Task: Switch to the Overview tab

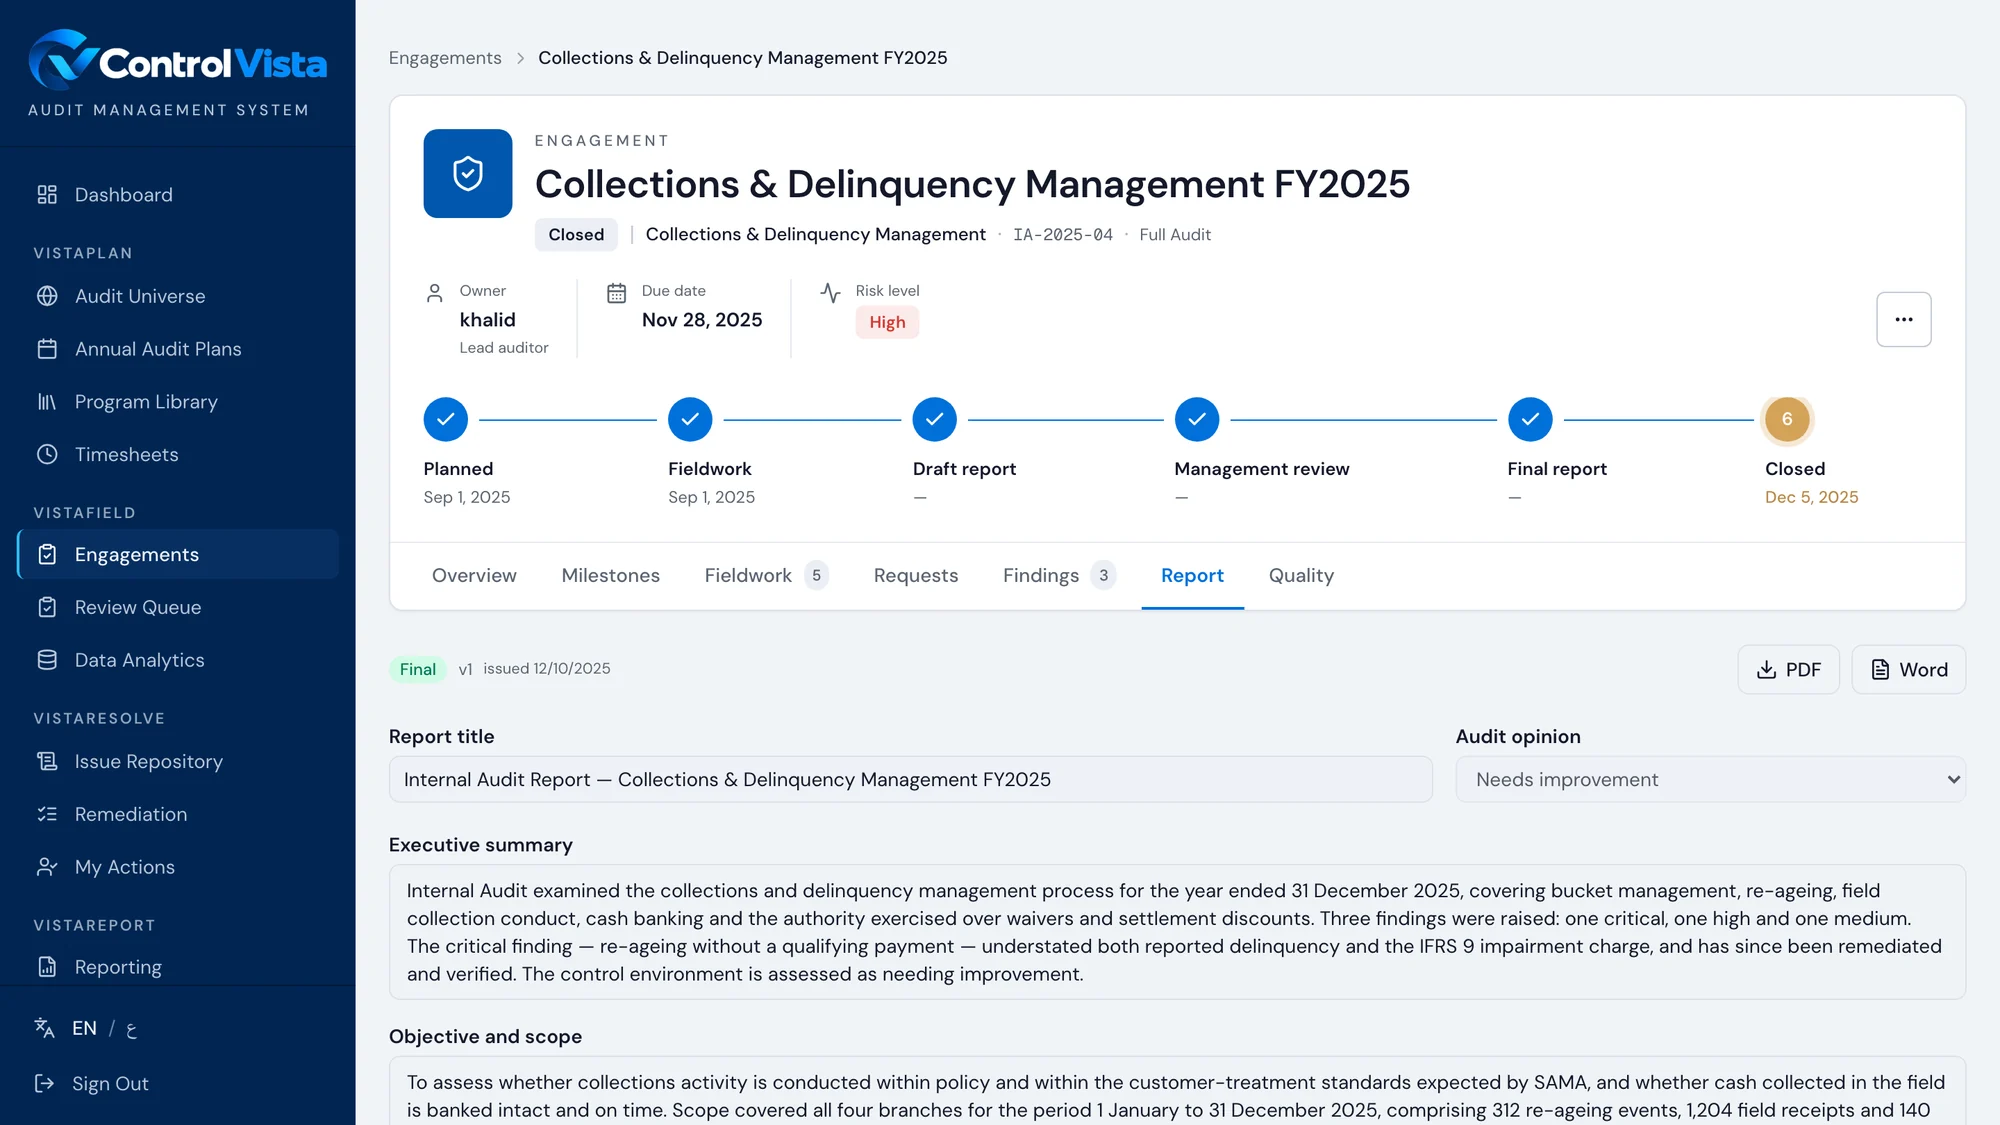Action: pos(474,575)
